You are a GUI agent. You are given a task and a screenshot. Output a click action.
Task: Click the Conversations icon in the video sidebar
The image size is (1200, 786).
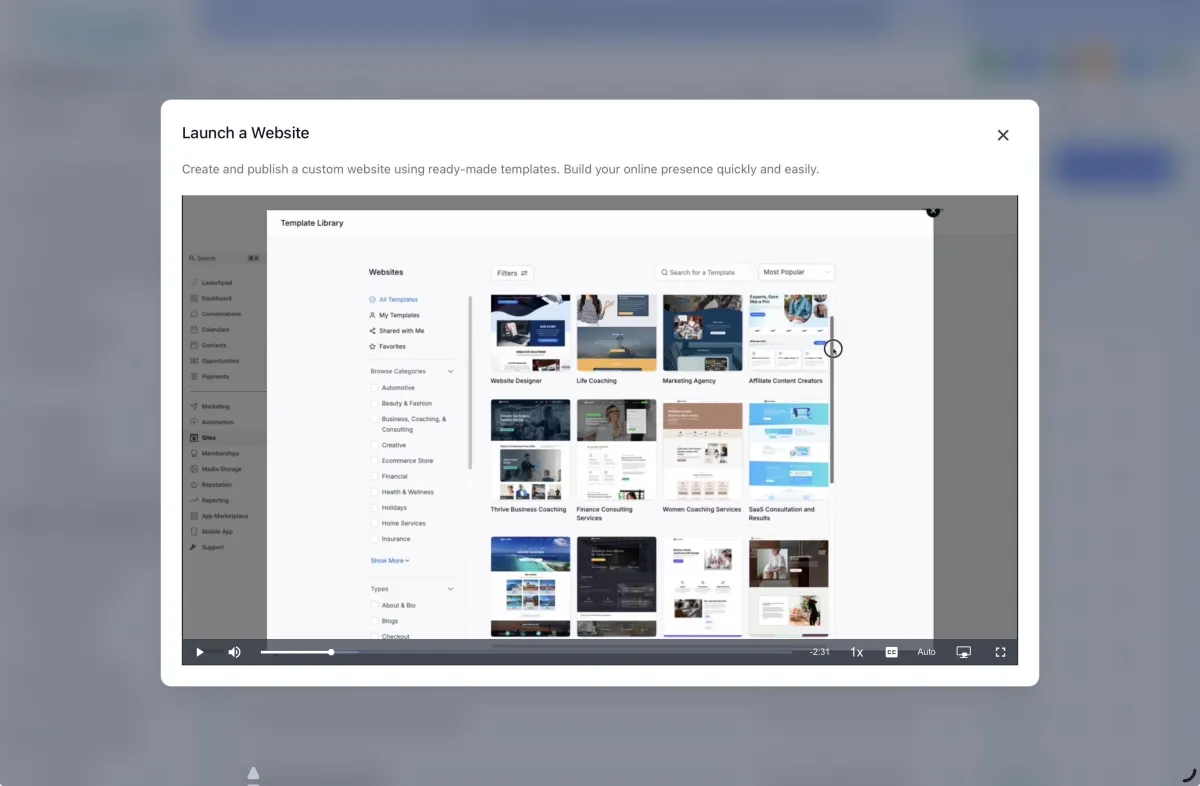coord(193,314)
